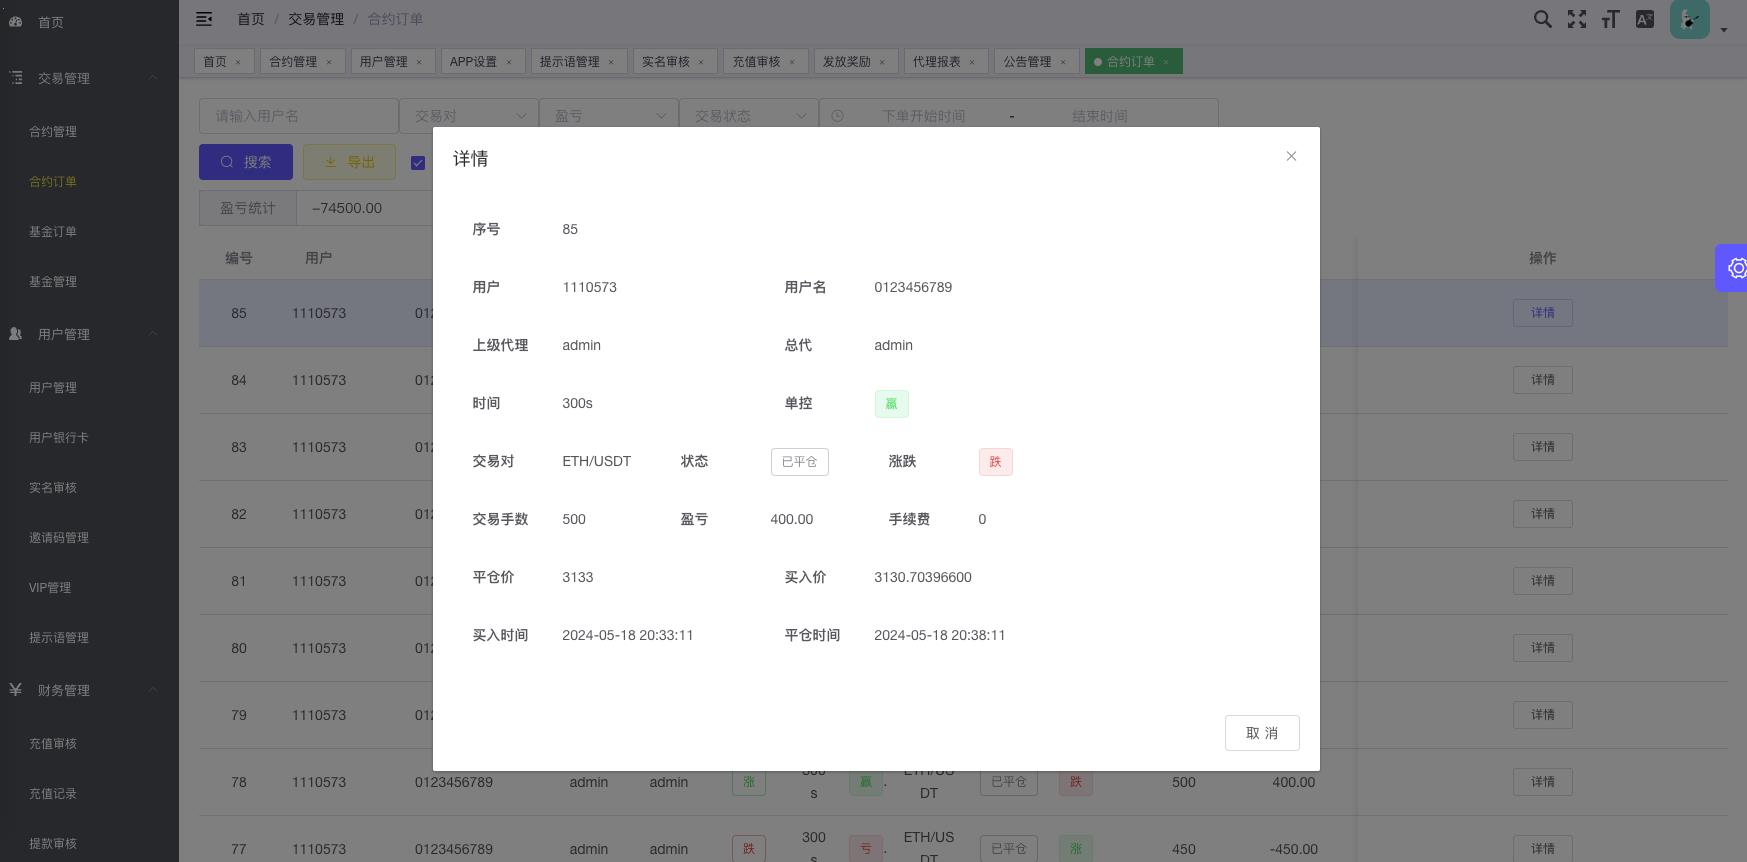Click the 取消 button in dialog
This screenshot has width=1747, height=862.
click(x=1261, y=733)
